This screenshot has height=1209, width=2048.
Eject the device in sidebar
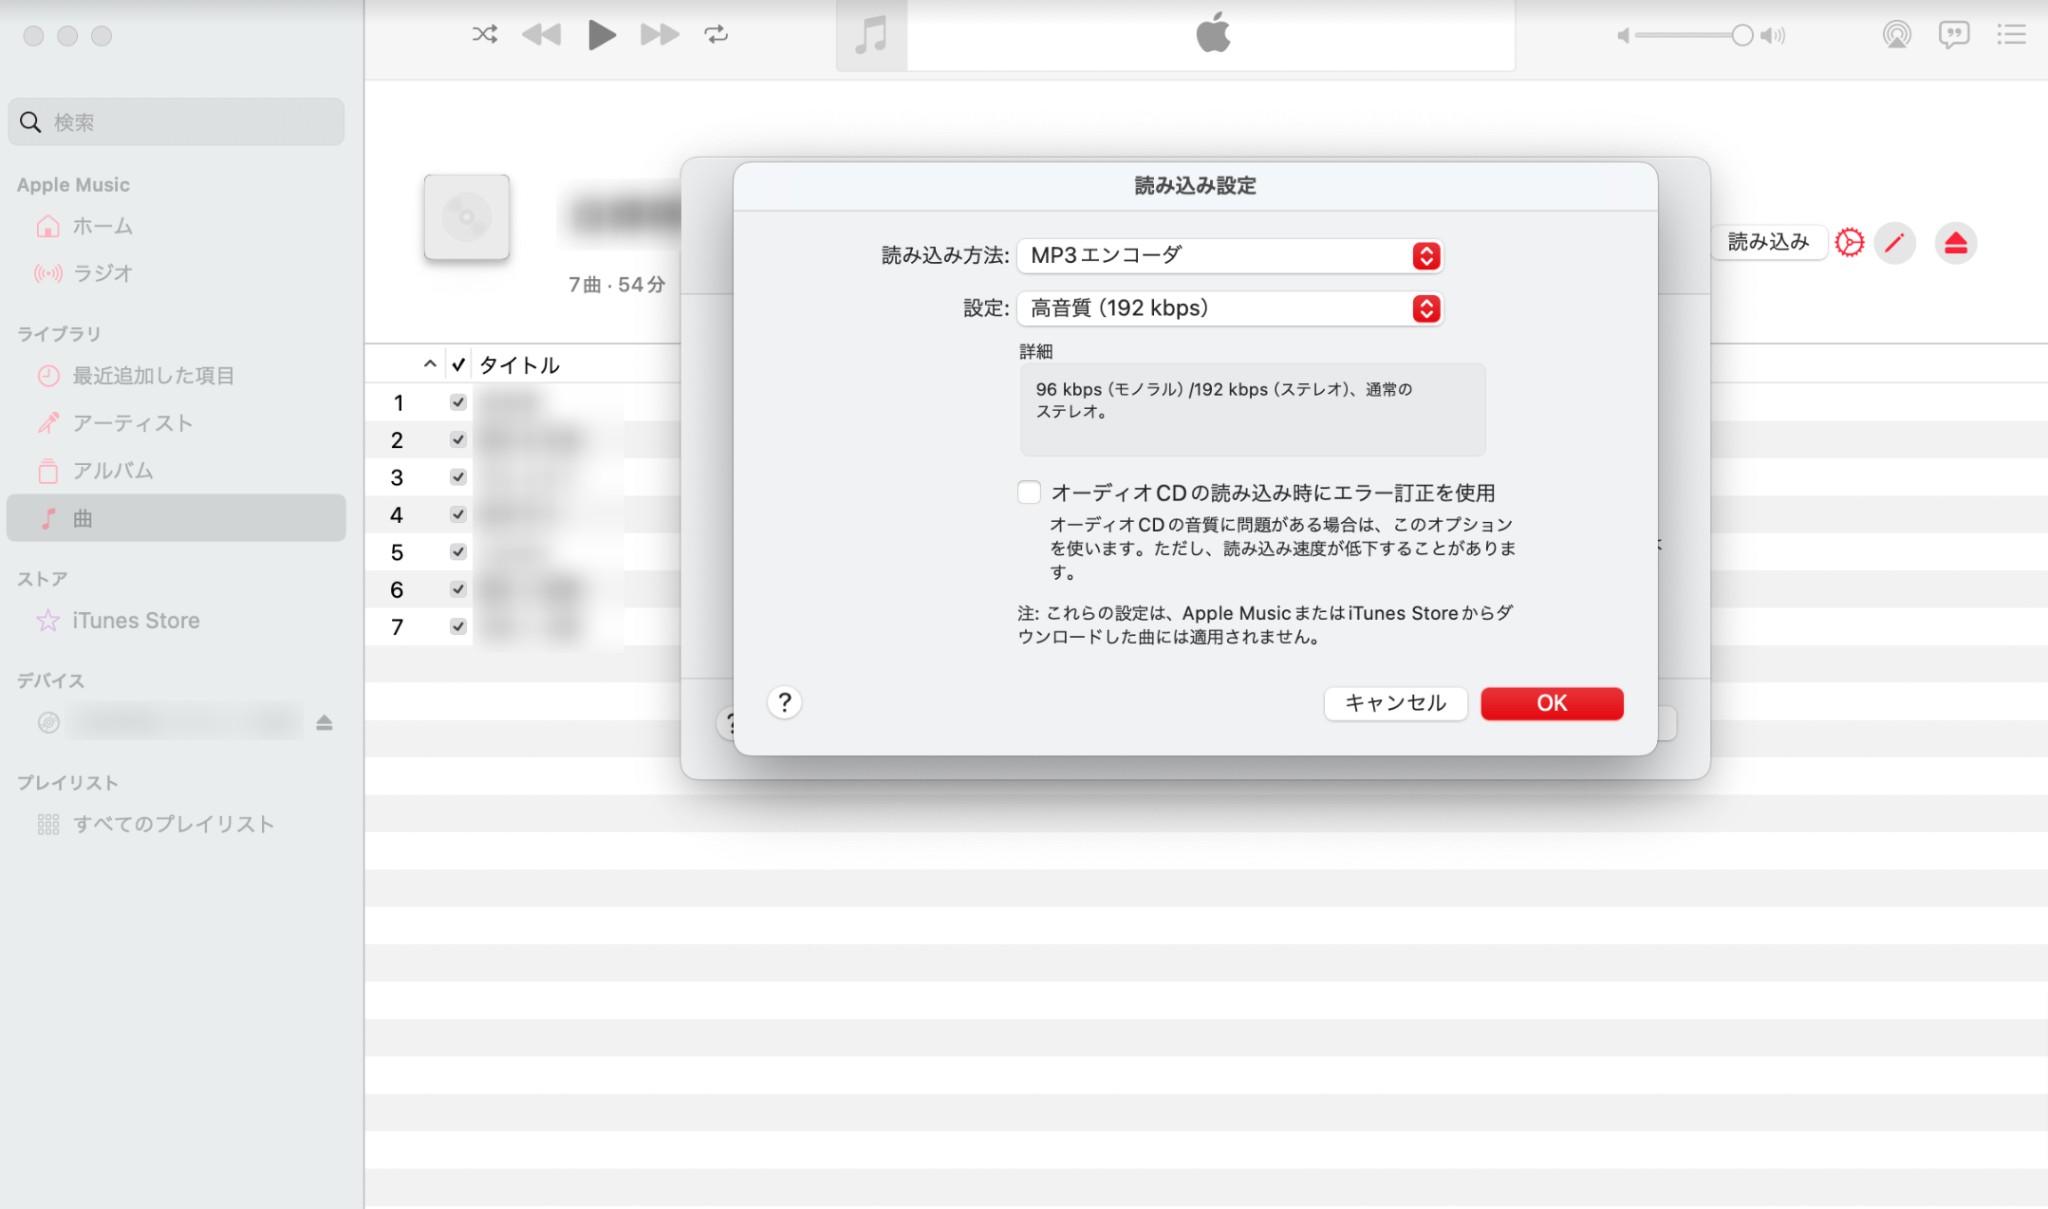(x=324, y=722)
